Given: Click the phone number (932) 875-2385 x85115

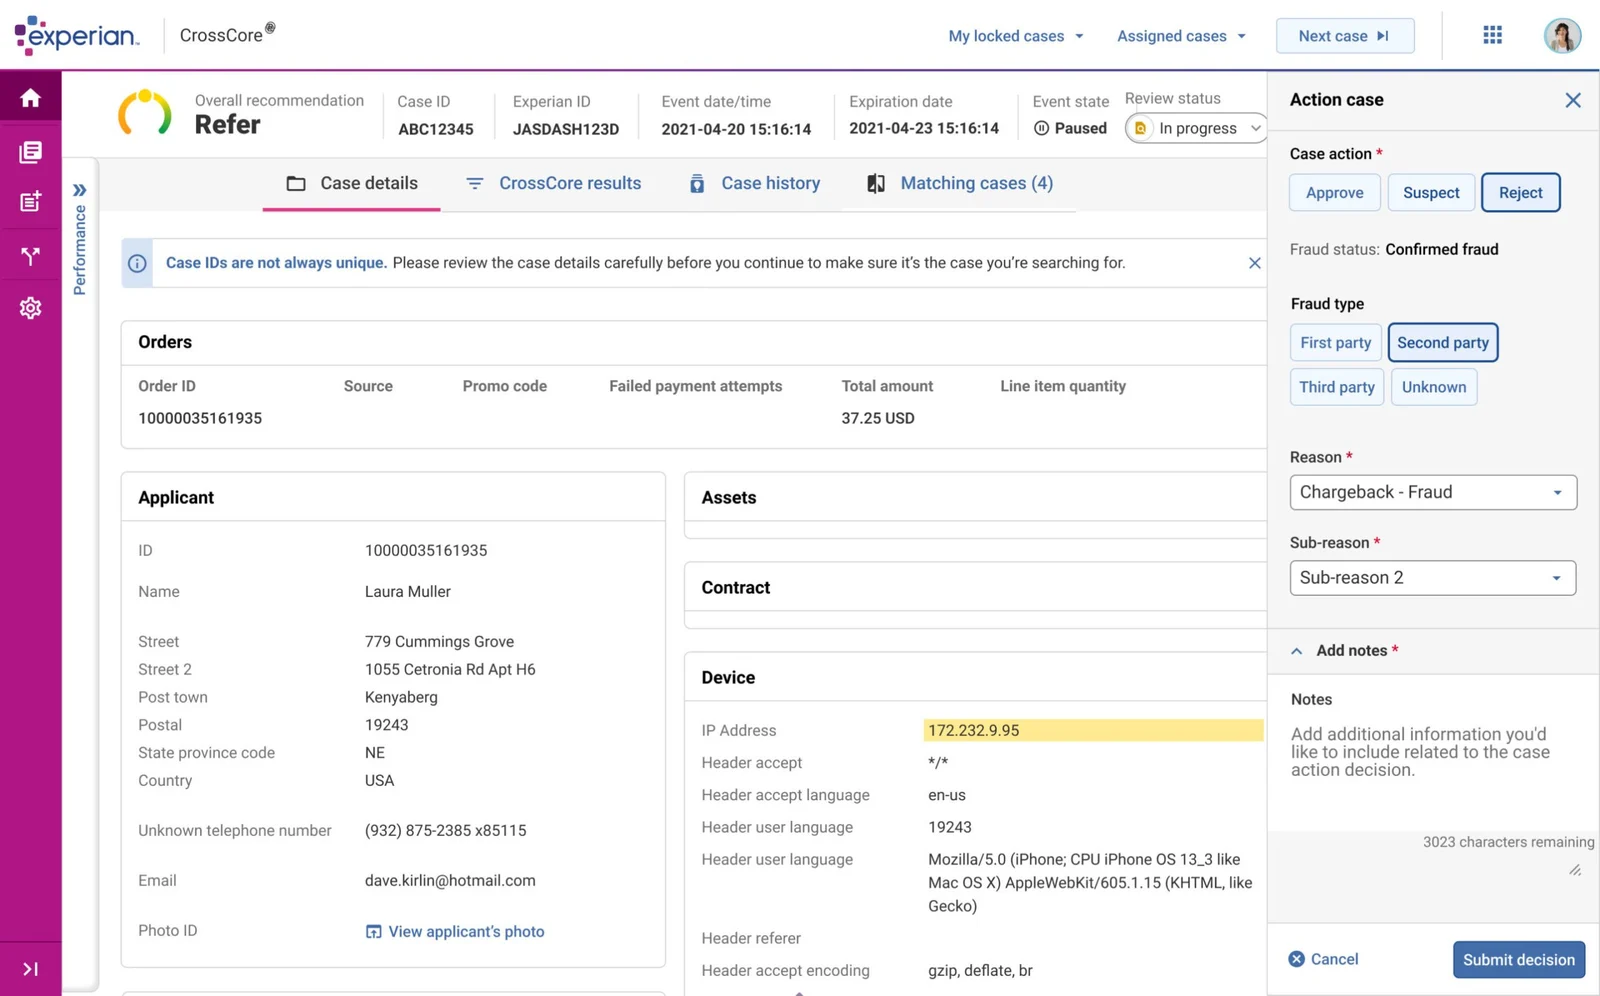Looking at the screenshot, I should coord(445,831).
